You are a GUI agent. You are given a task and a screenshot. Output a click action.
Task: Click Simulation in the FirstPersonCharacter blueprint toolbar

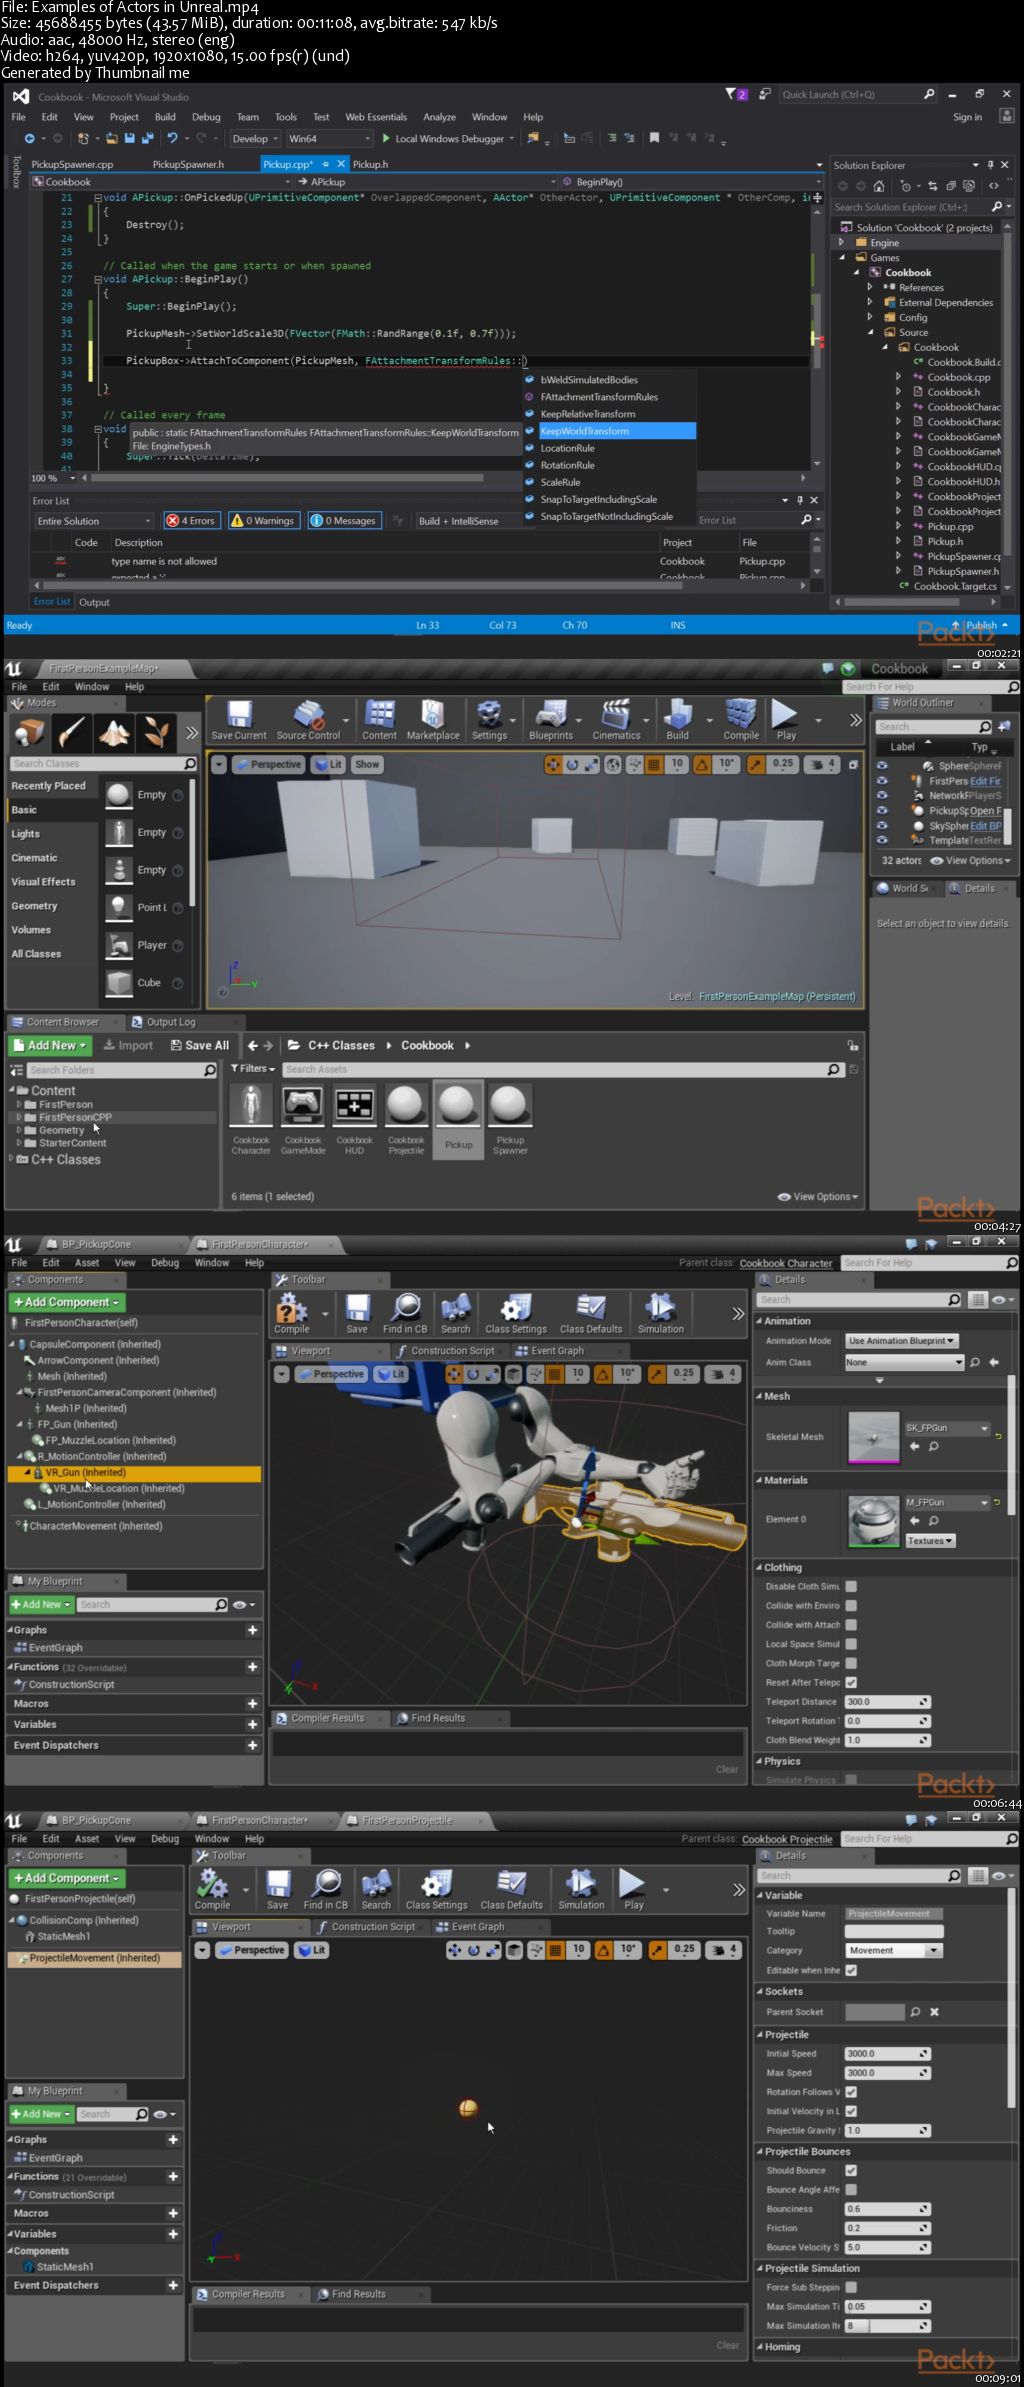tap(661, 1313)
